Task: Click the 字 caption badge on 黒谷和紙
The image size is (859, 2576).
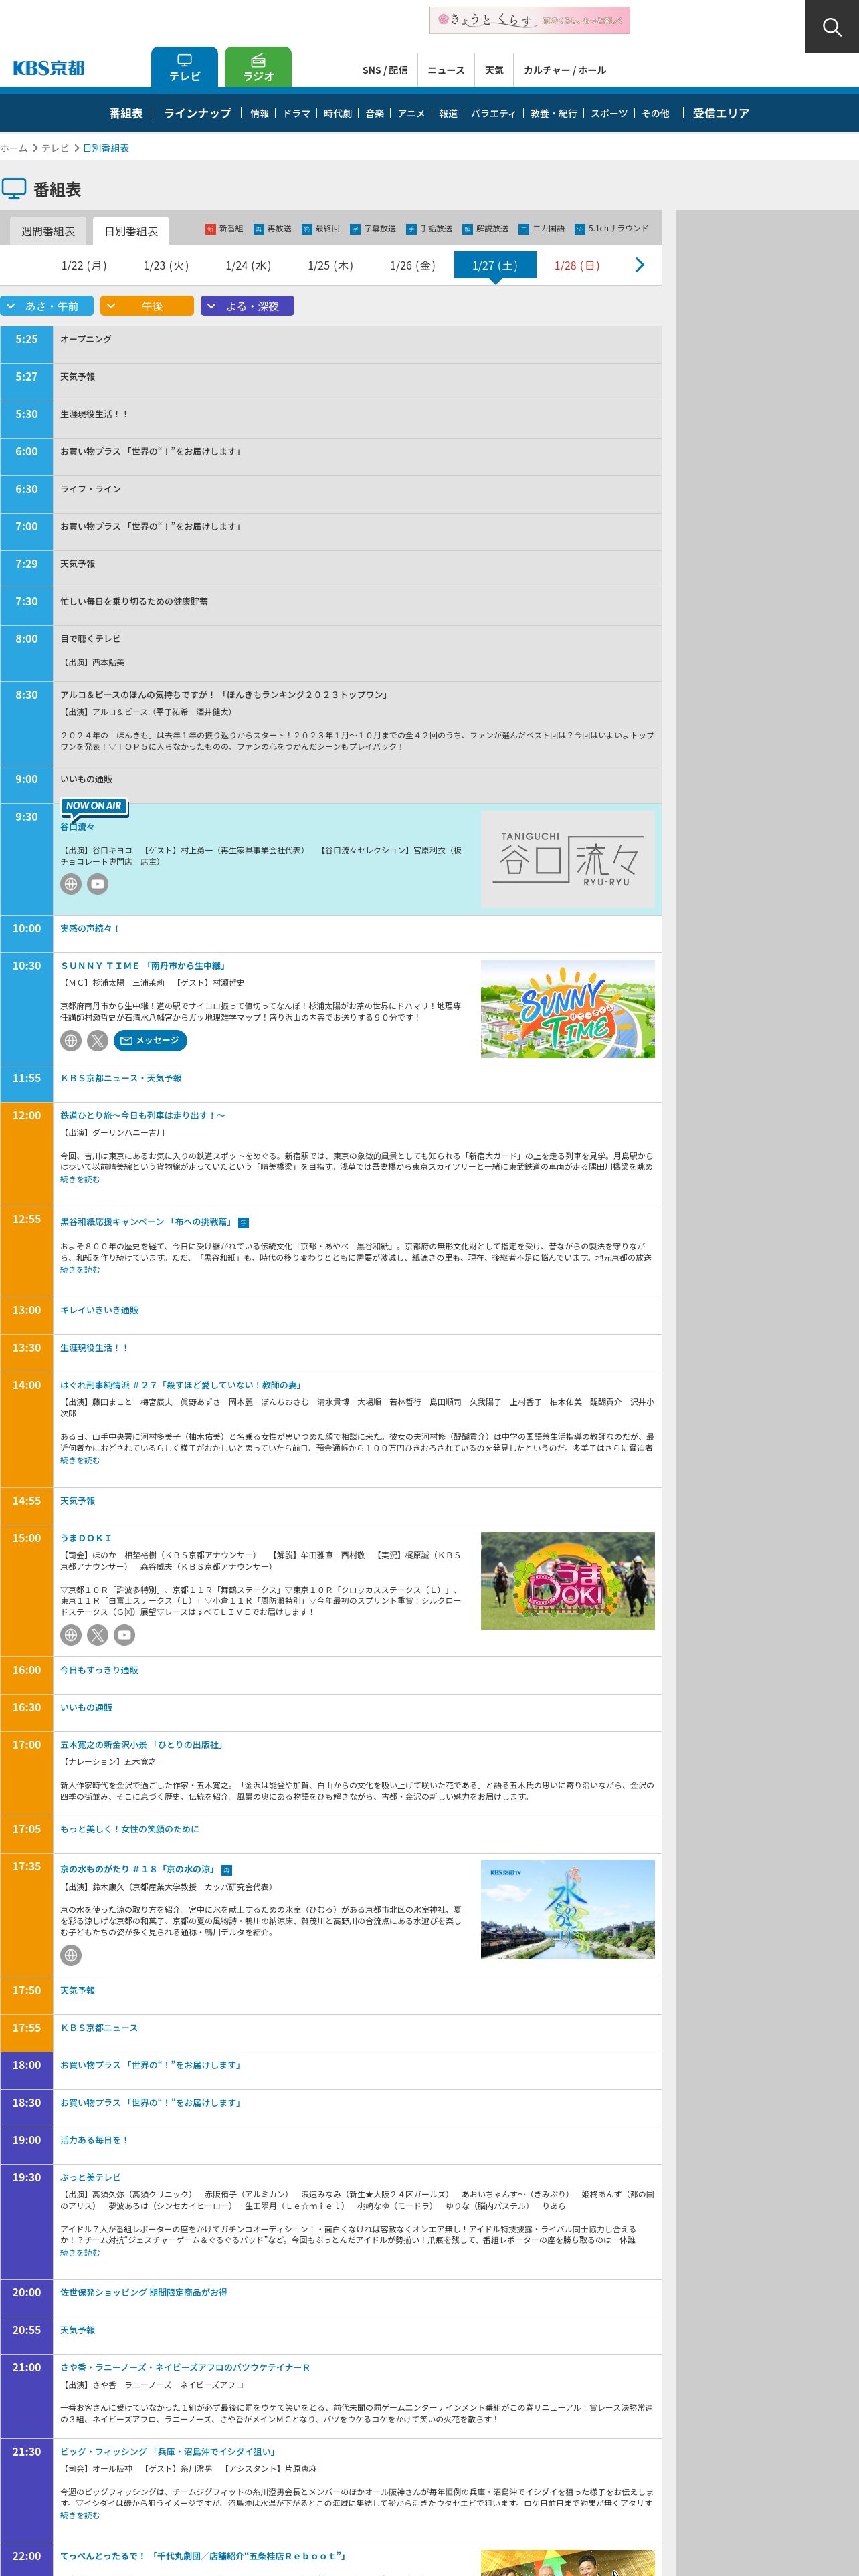Action: click(244, 1223)
